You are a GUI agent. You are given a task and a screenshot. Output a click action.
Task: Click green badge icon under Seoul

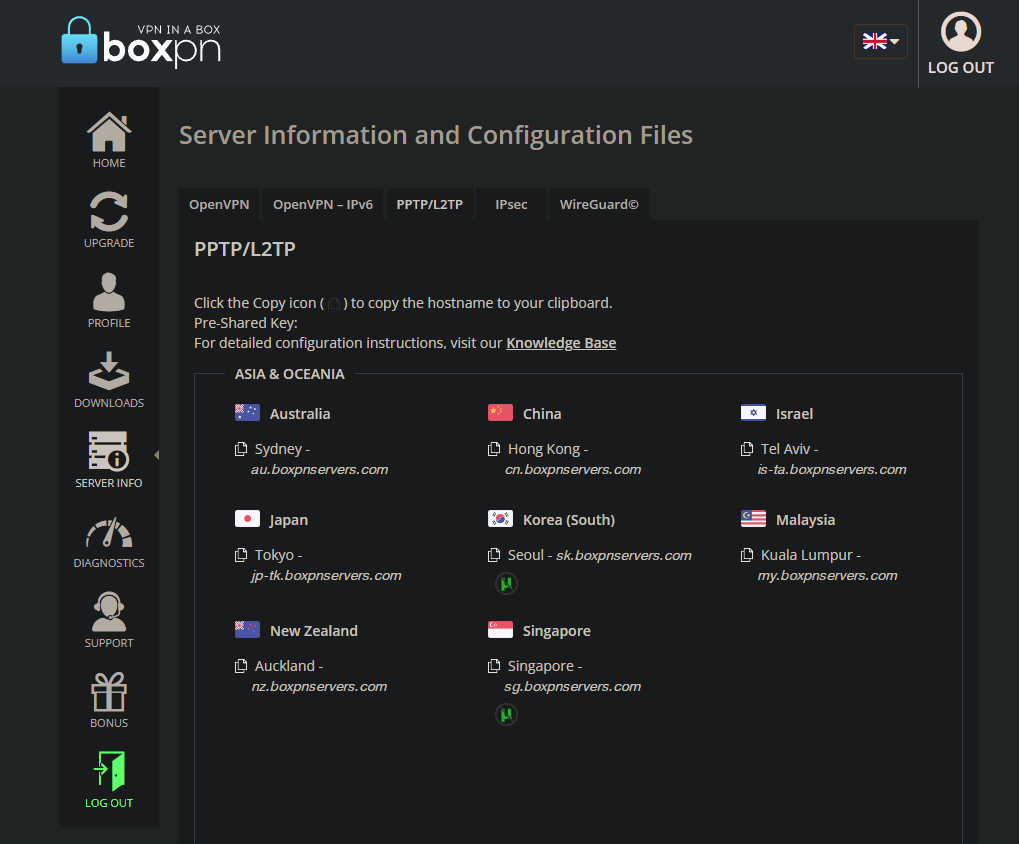(506, 583)
